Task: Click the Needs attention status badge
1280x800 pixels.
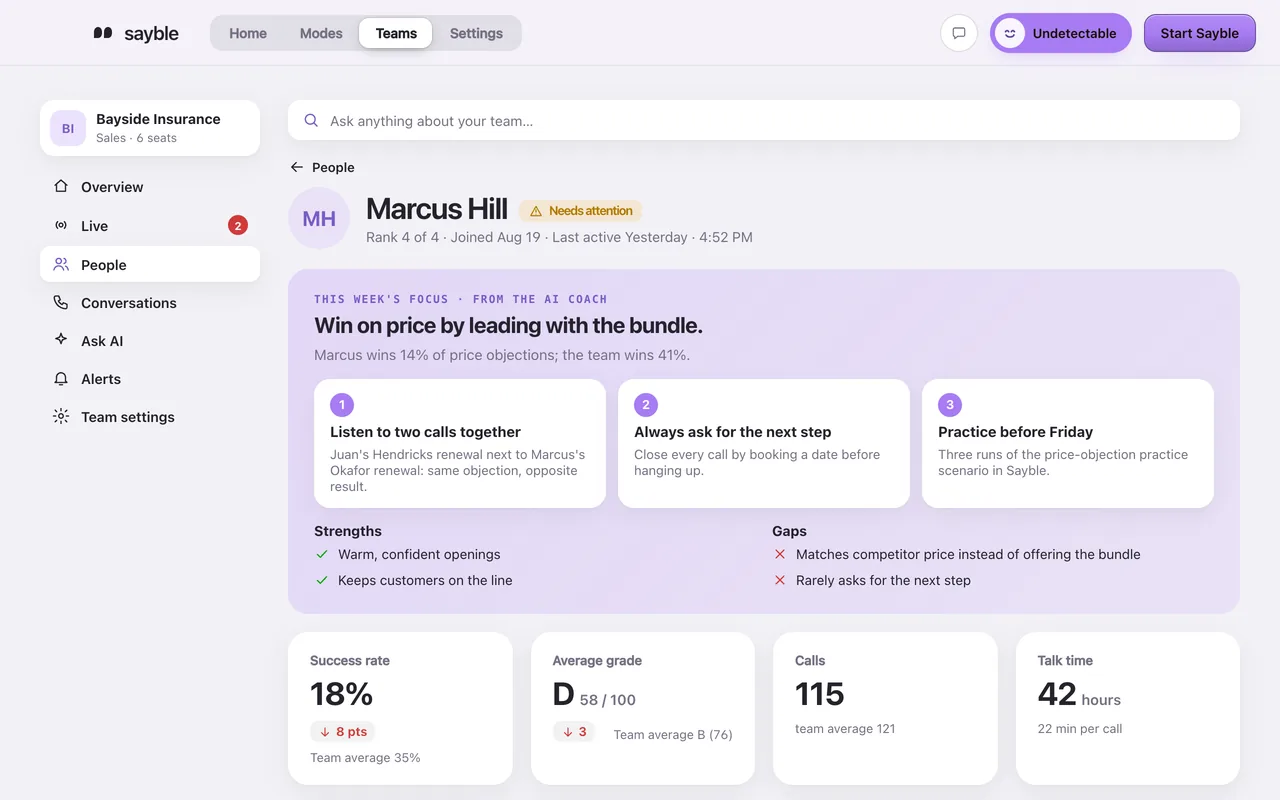Action: click(580, 211)
